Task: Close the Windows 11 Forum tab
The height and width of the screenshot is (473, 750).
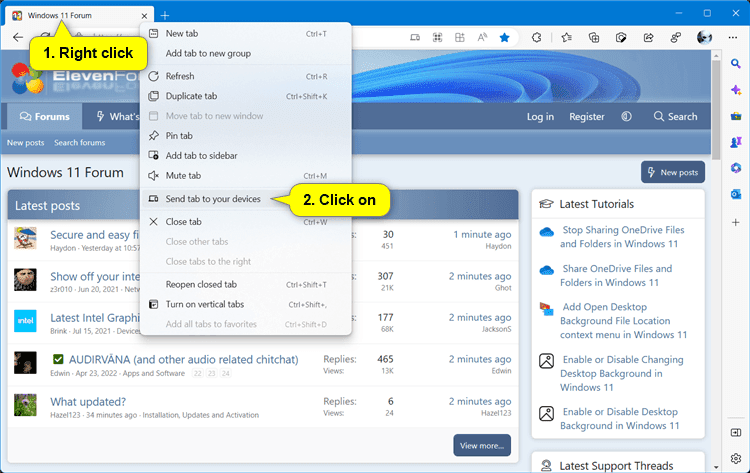Action: pos(144,16)
